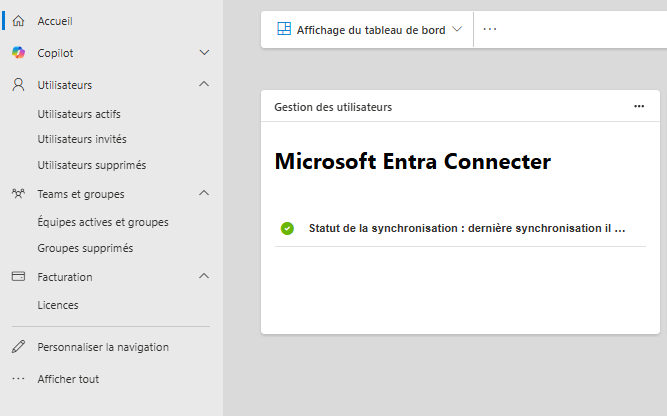Image resolution: width=667 pixels, height=416 pixels.
Task: Click the Facturation credit card icon
Action: pos(18,277)
